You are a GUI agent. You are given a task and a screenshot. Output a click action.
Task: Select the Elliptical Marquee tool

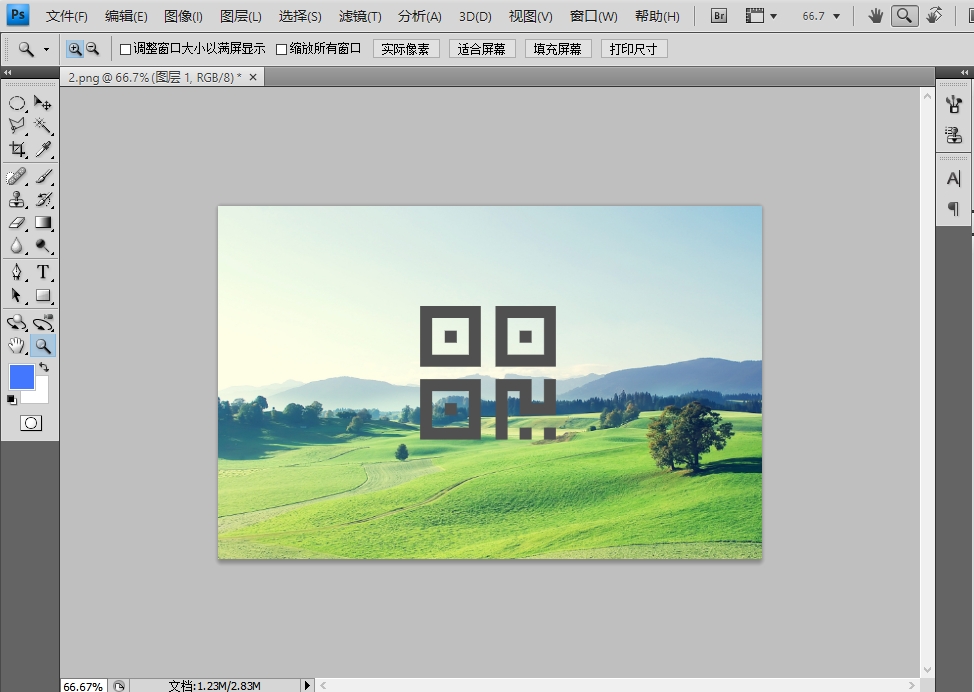pyautogui.click(x=17, y=103)
